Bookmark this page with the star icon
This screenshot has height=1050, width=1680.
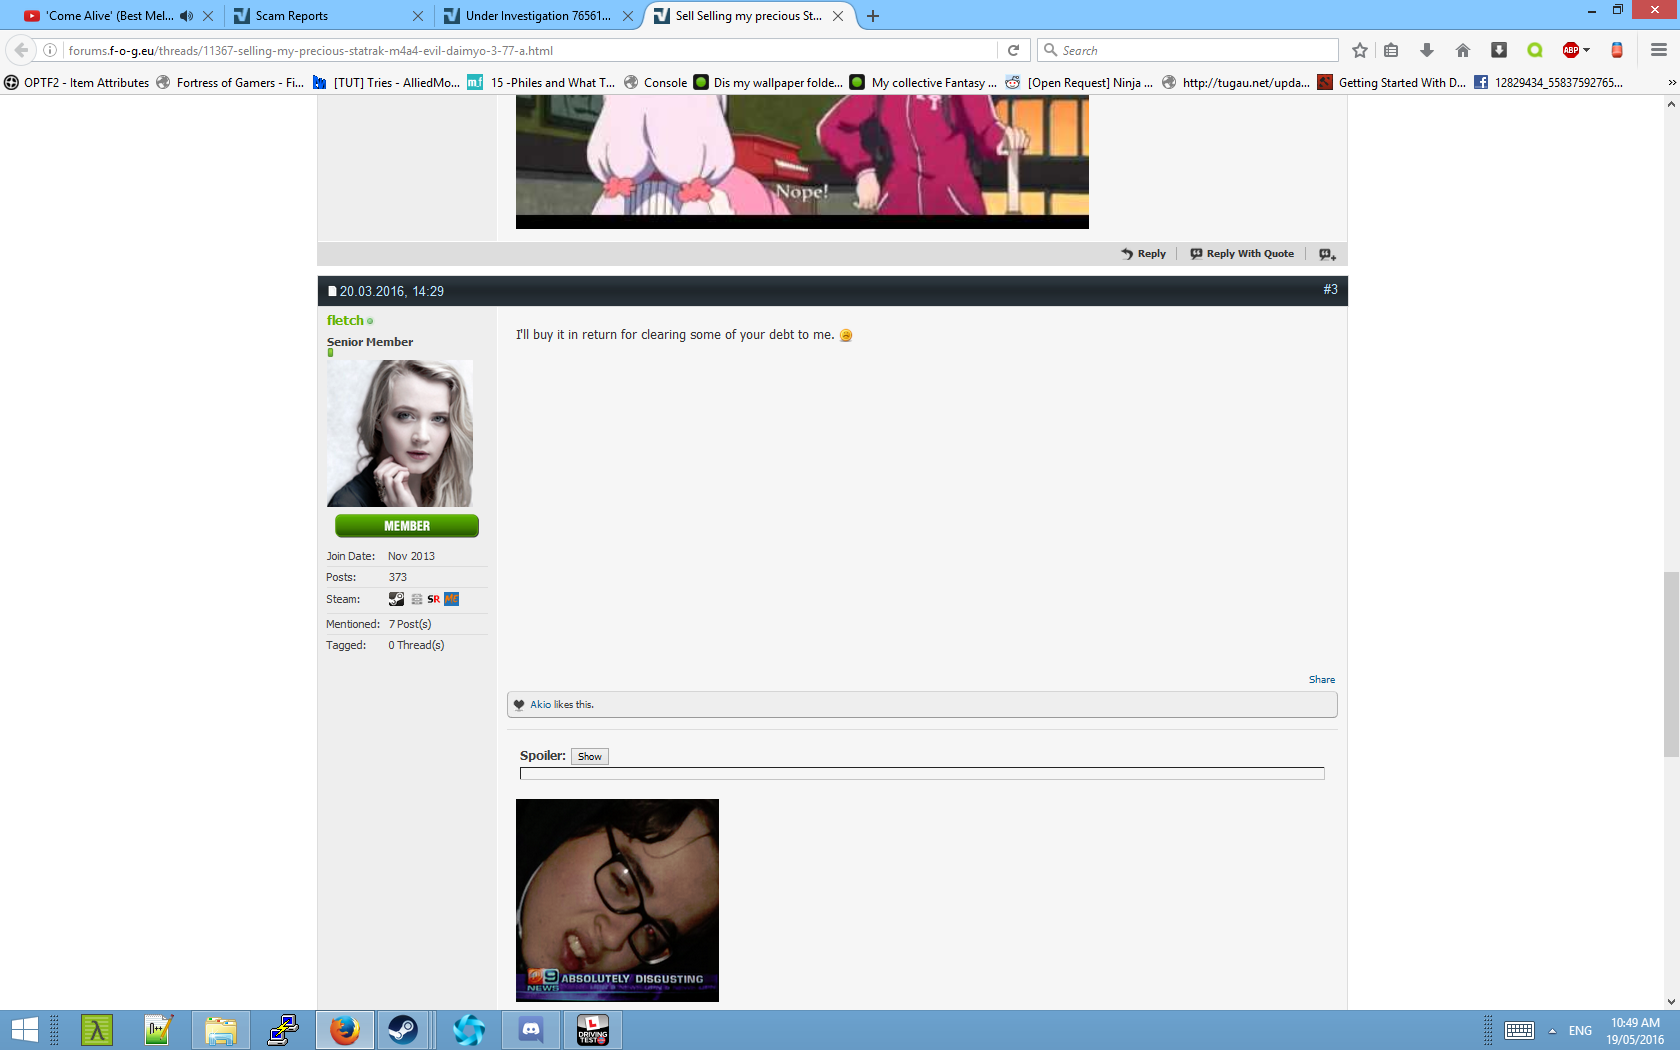tap(1359, 50)
